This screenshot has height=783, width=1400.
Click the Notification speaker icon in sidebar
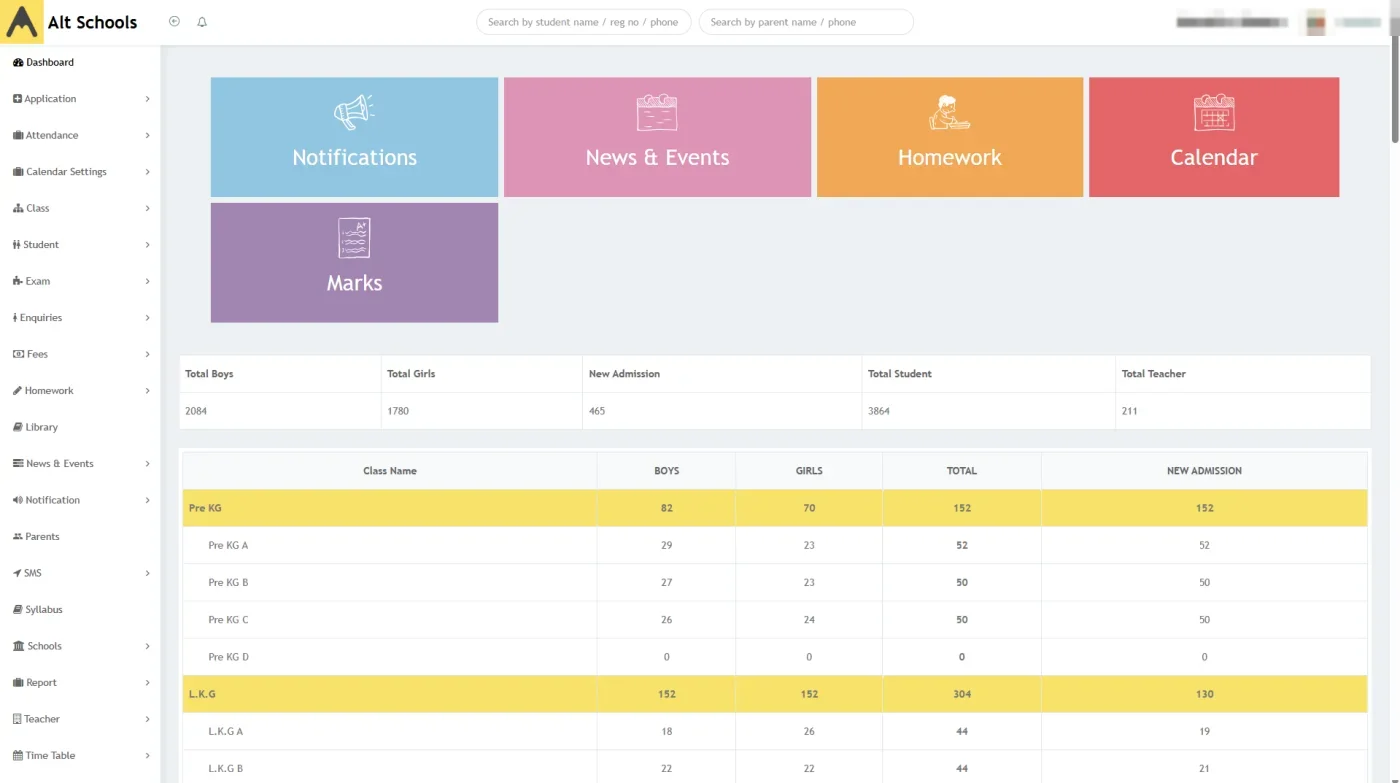[x=18, y=500]
